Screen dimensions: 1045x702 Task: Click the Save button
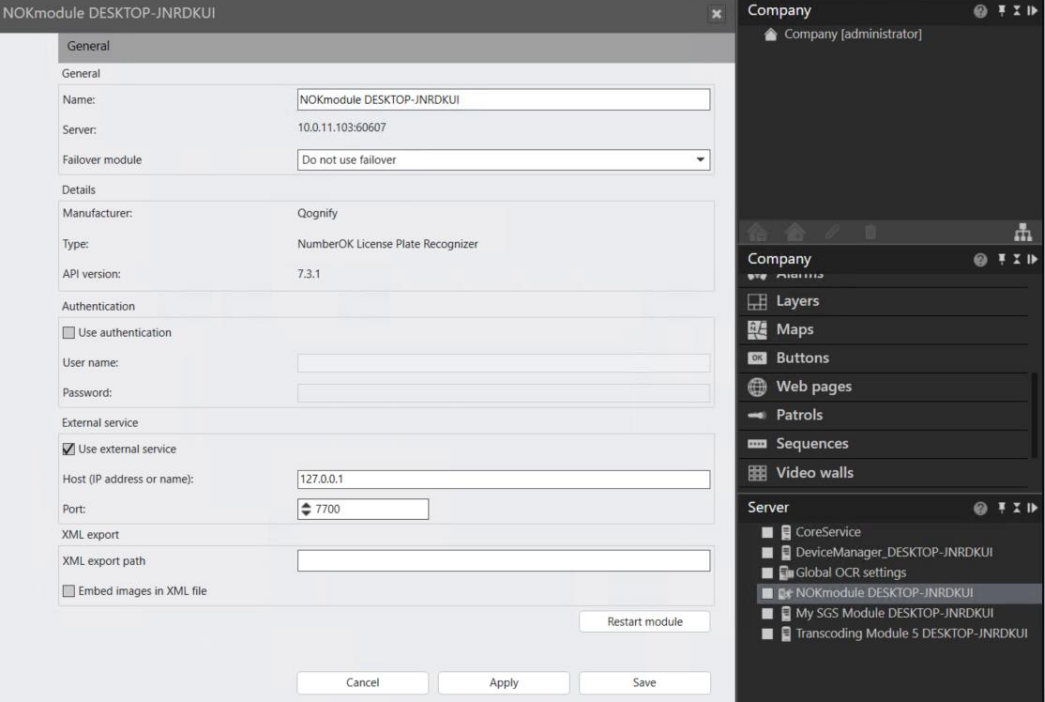pos(644,683)
